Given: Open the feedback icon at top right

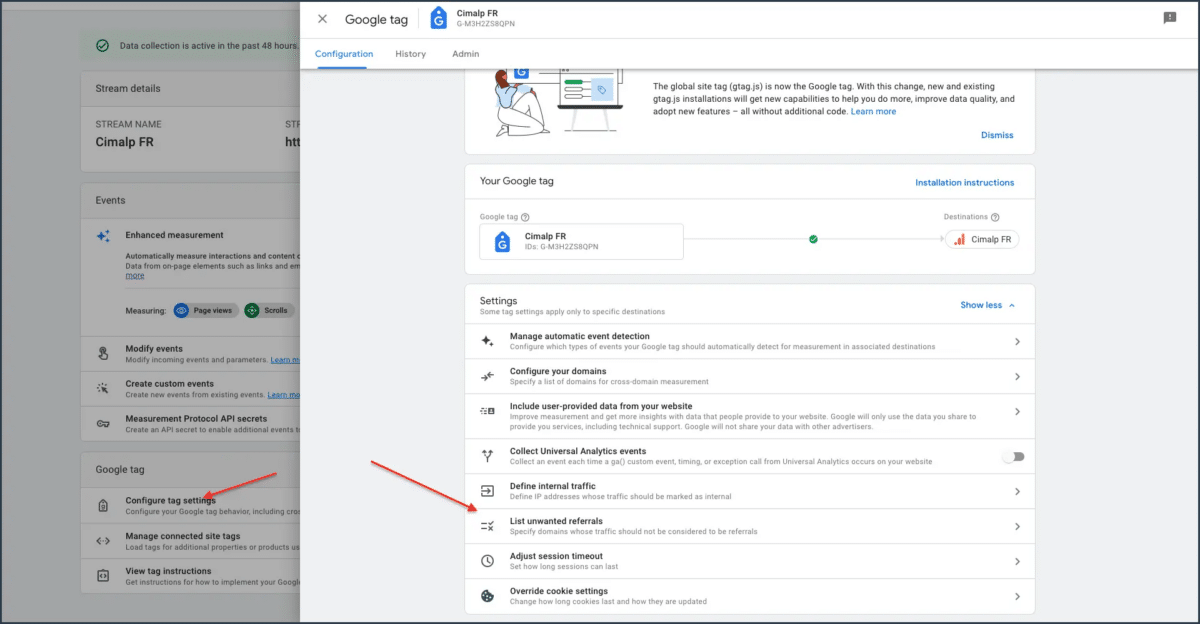Looking at the screenshot, I should pyautogui.click(x=1169, y=18).
